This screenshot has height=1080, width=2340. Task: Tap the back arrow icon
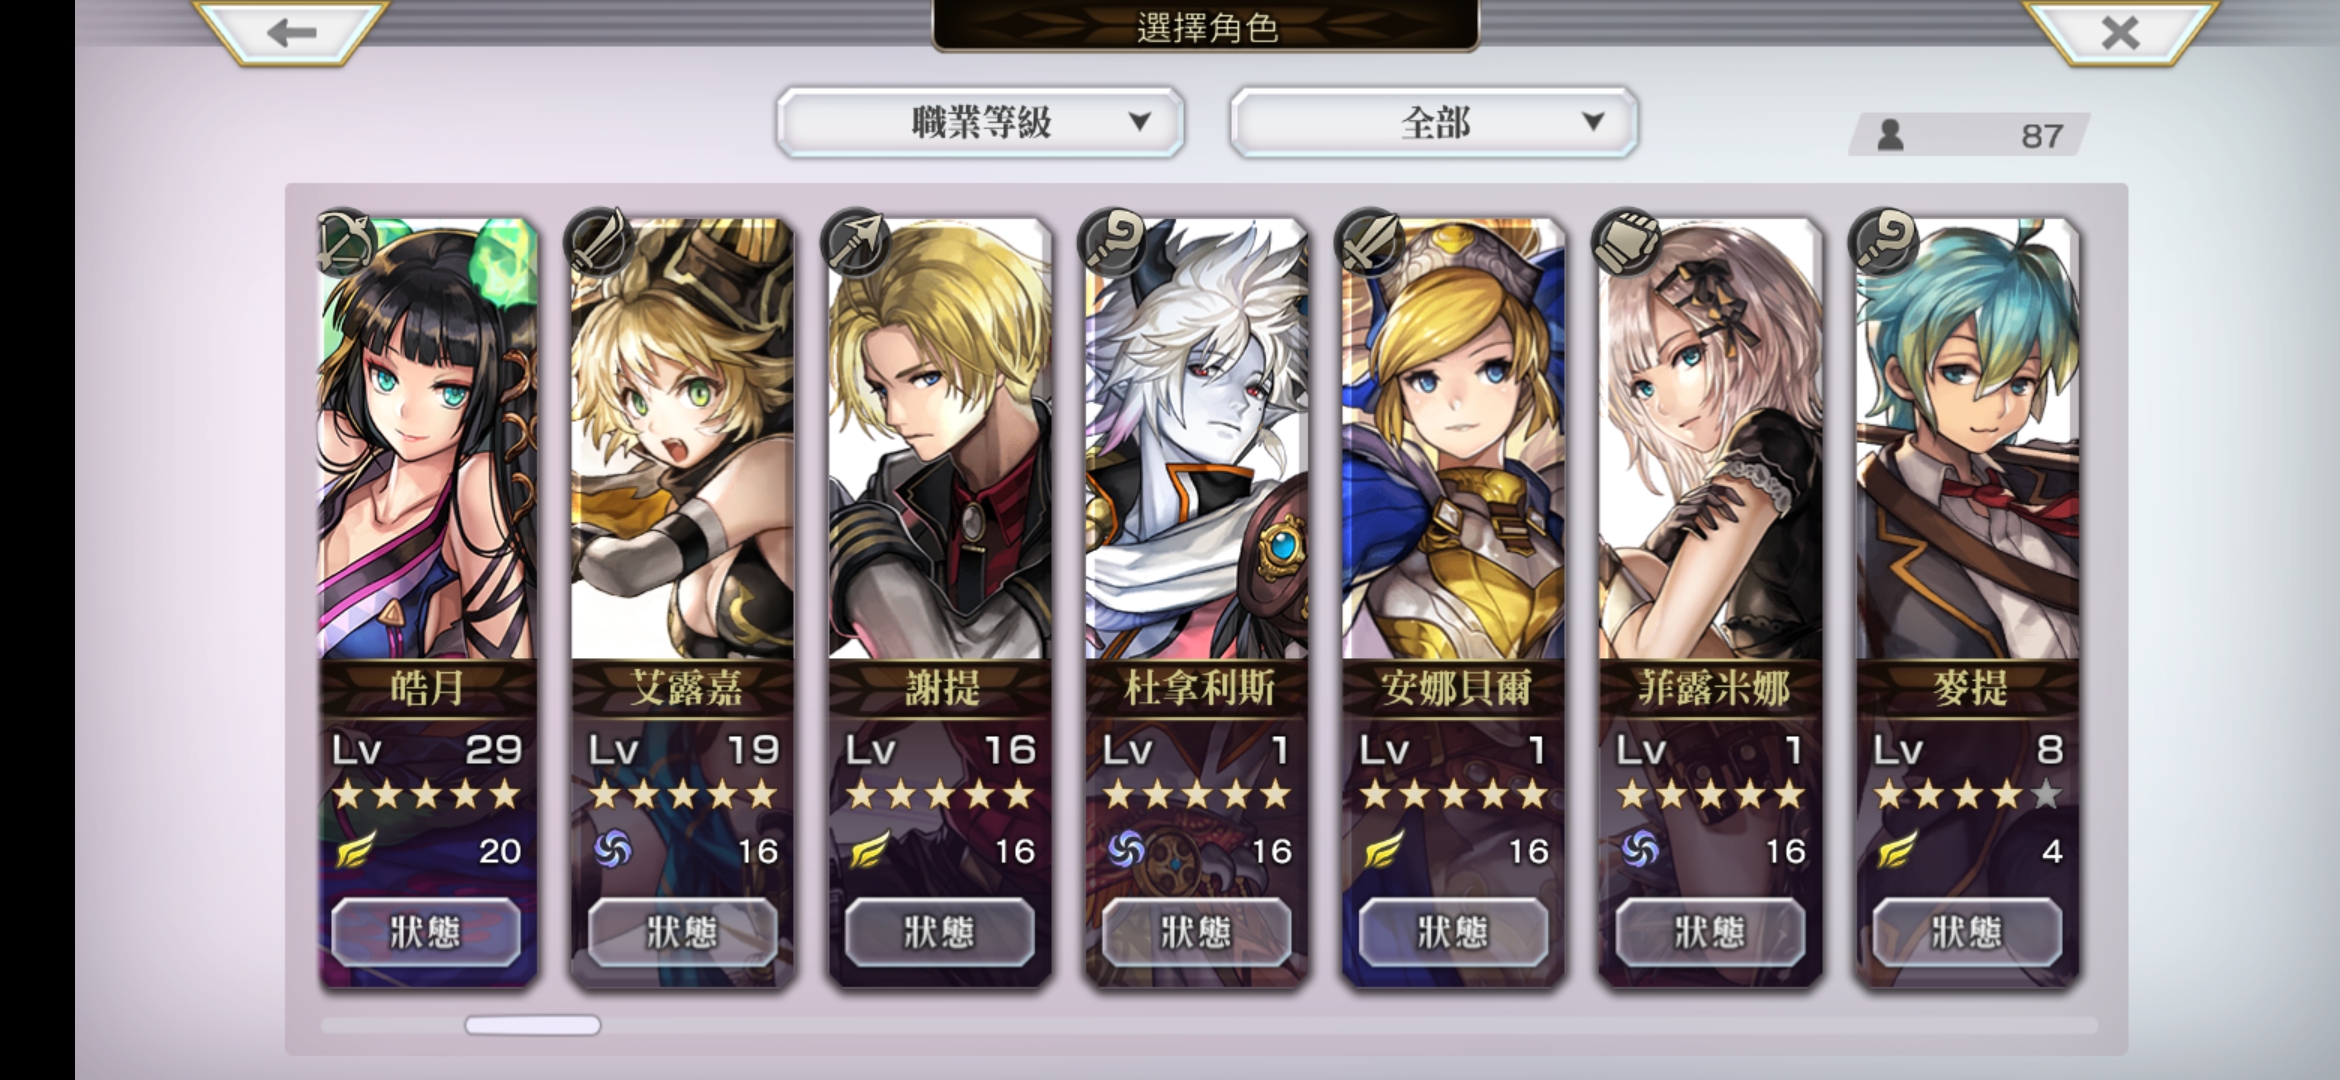click(291, 33)
